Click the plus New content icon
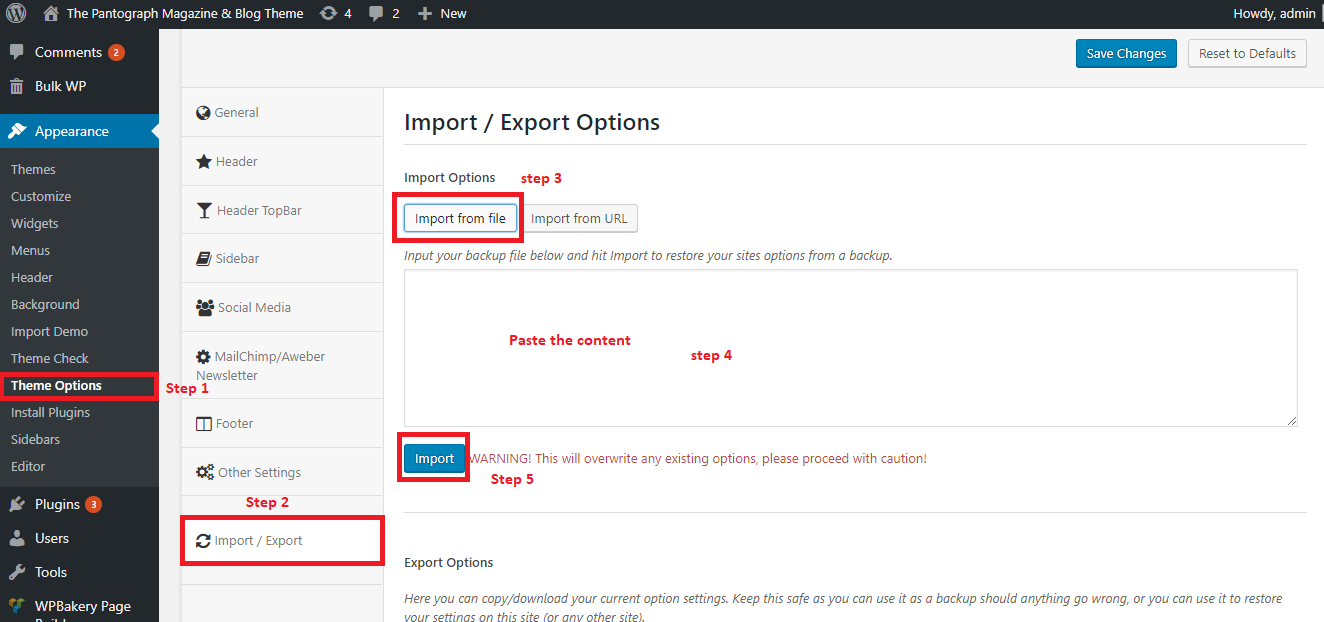The image size is (1324, 622). pyautogui.click(x=425, y=14)
